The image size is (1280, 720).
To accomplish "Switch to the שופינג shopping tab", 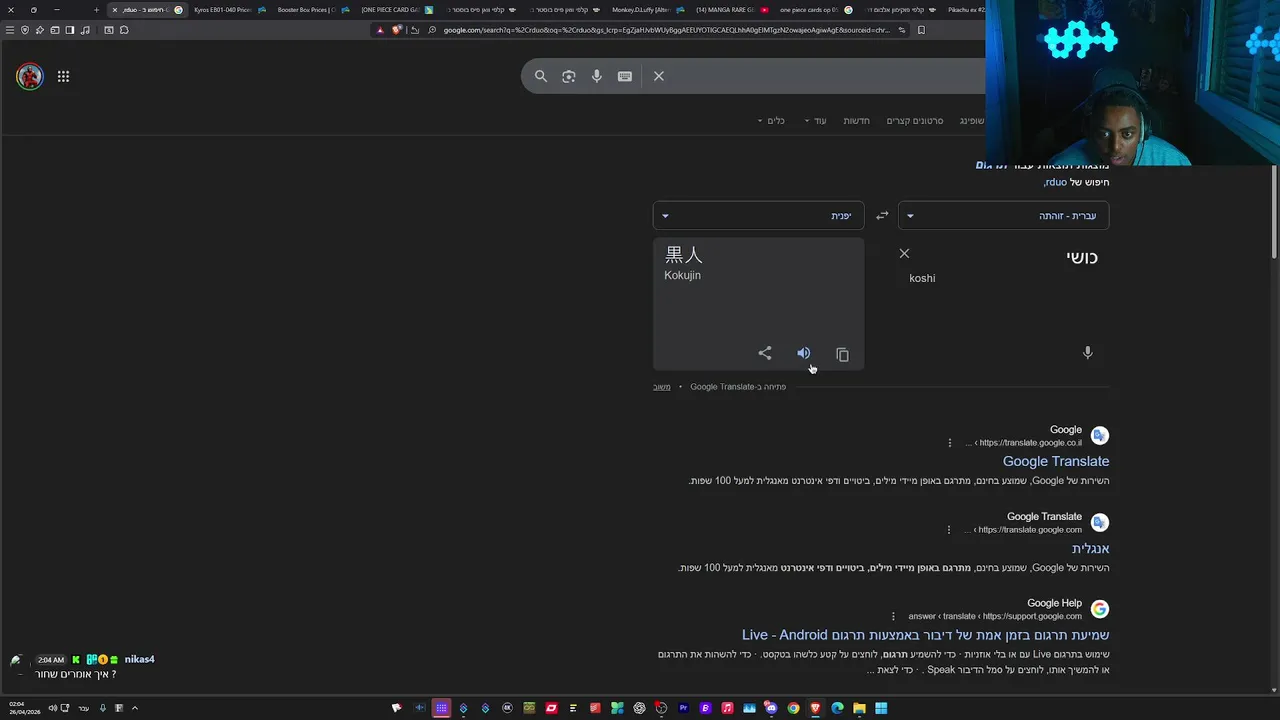I will pos(972,121).
